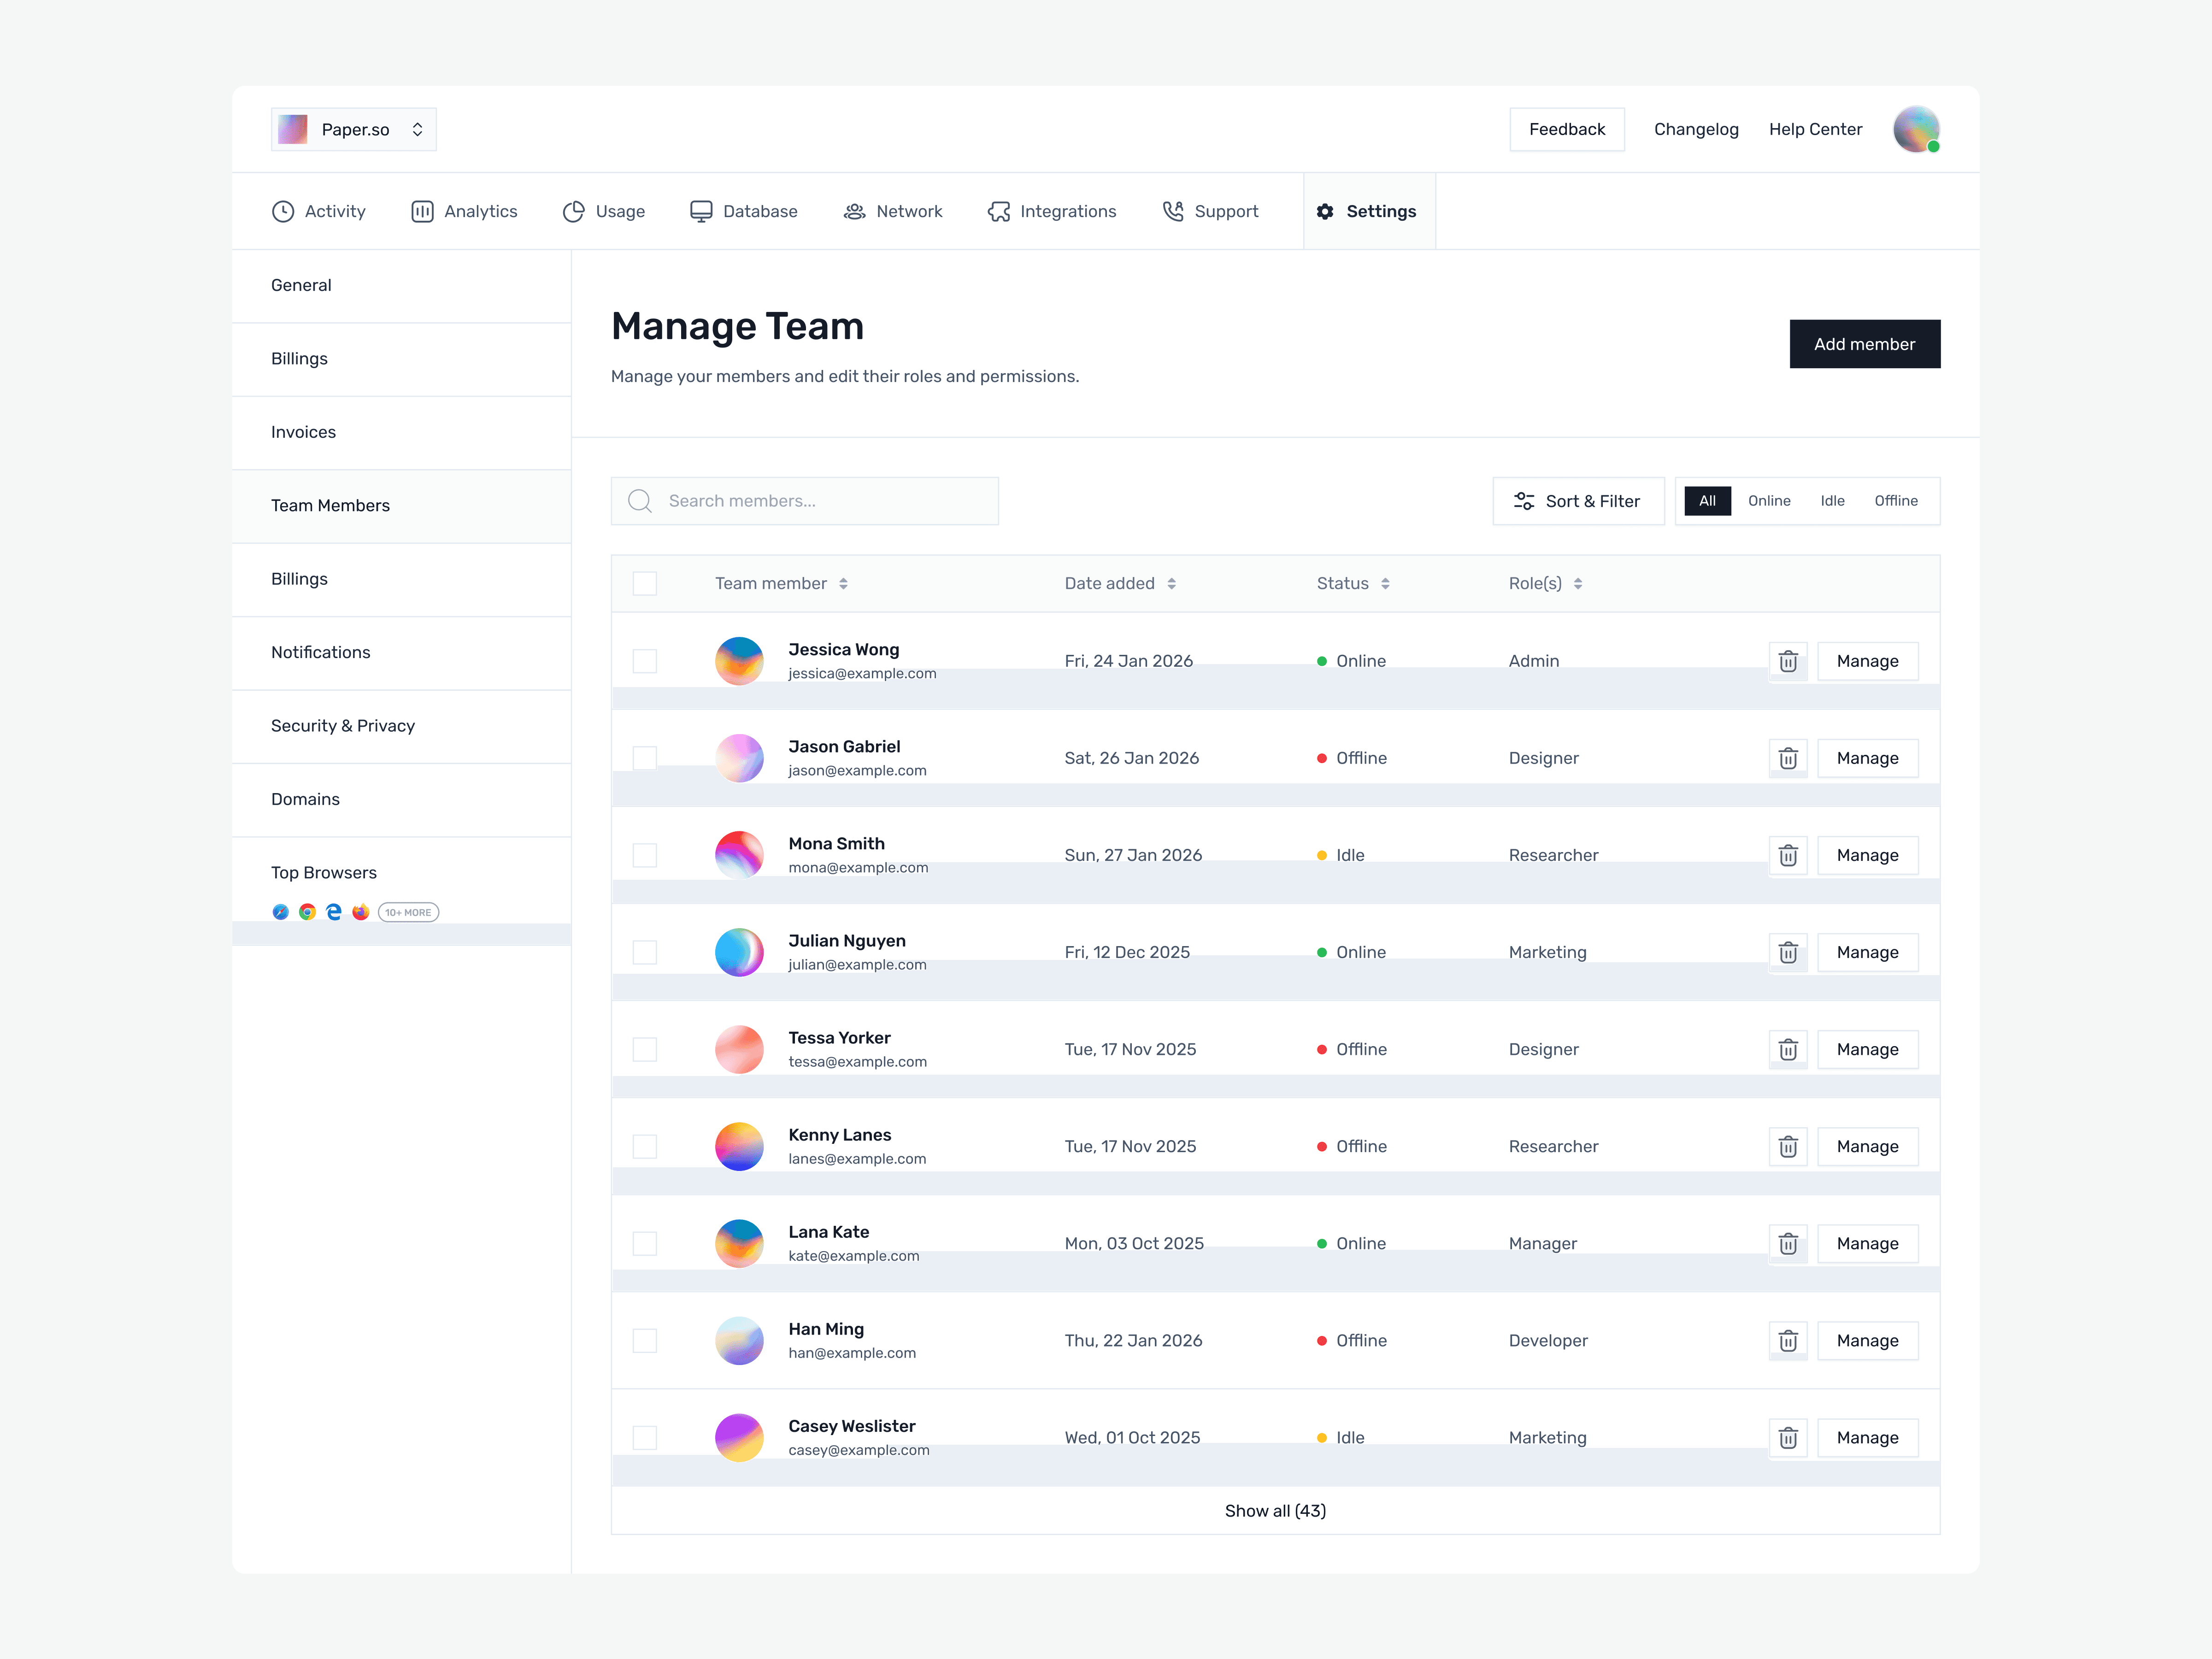
Task: Click Show all (43) link
Action: (x=1275, y=1510)
